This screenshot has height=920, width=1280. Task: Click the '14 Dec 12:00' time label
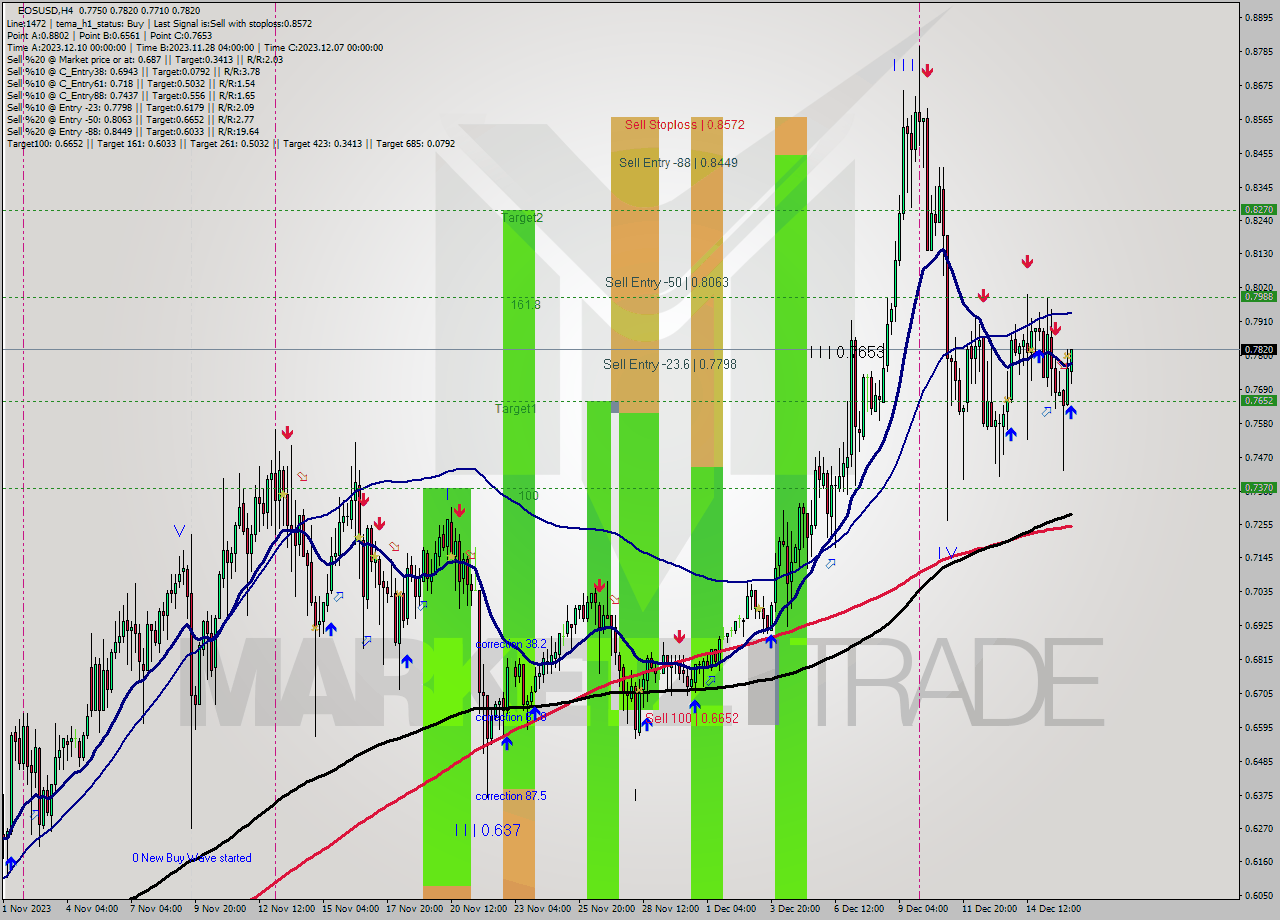(x=1053, y=909)
